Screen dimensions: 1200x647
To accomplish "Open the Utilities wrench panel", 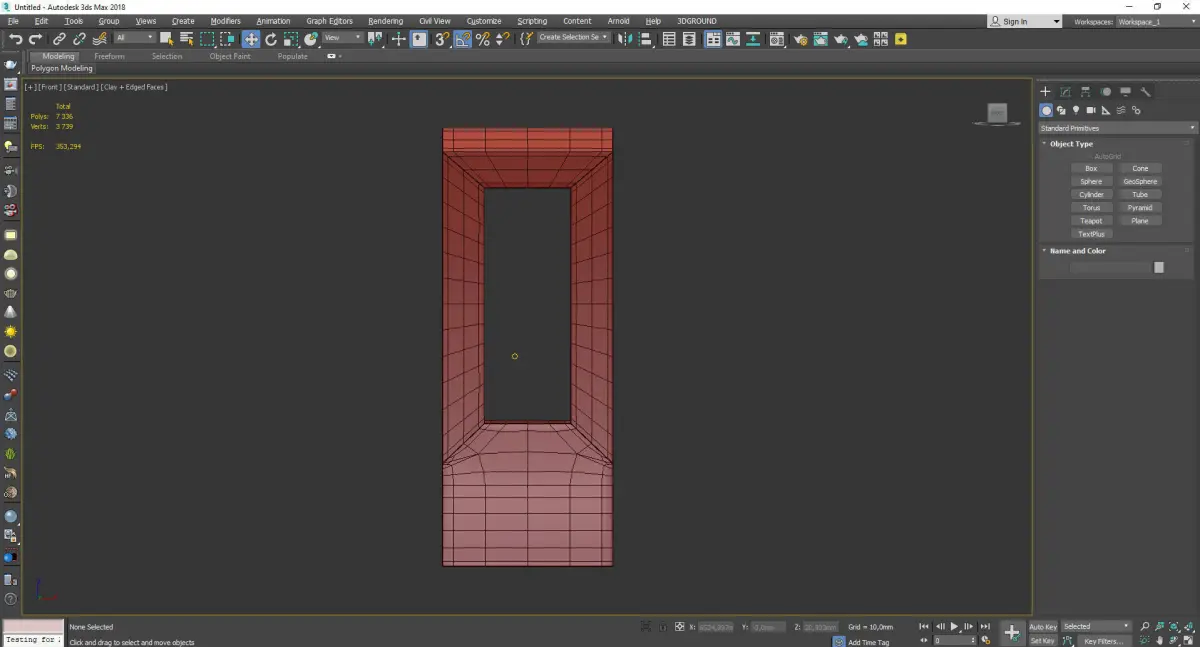I will [1146, 92].
